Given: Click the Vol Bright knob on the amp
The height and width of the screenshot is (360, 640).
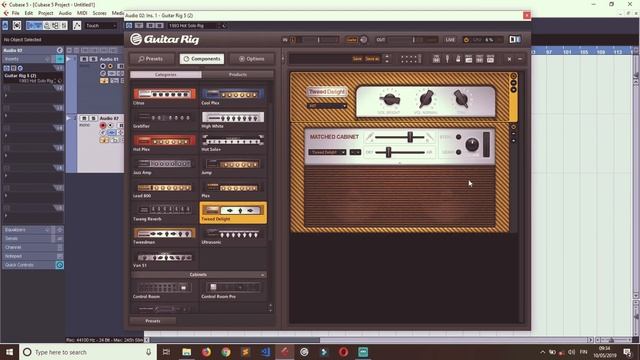Looking at the screenshot, I should click(389, 99).
